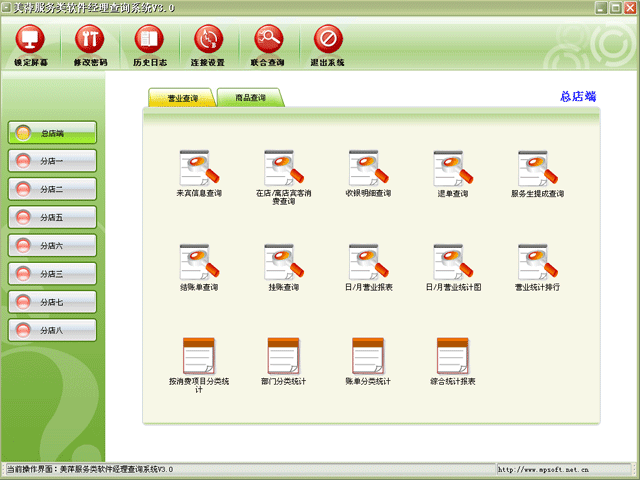Open 连接设置 connection settings

(208, 42)
